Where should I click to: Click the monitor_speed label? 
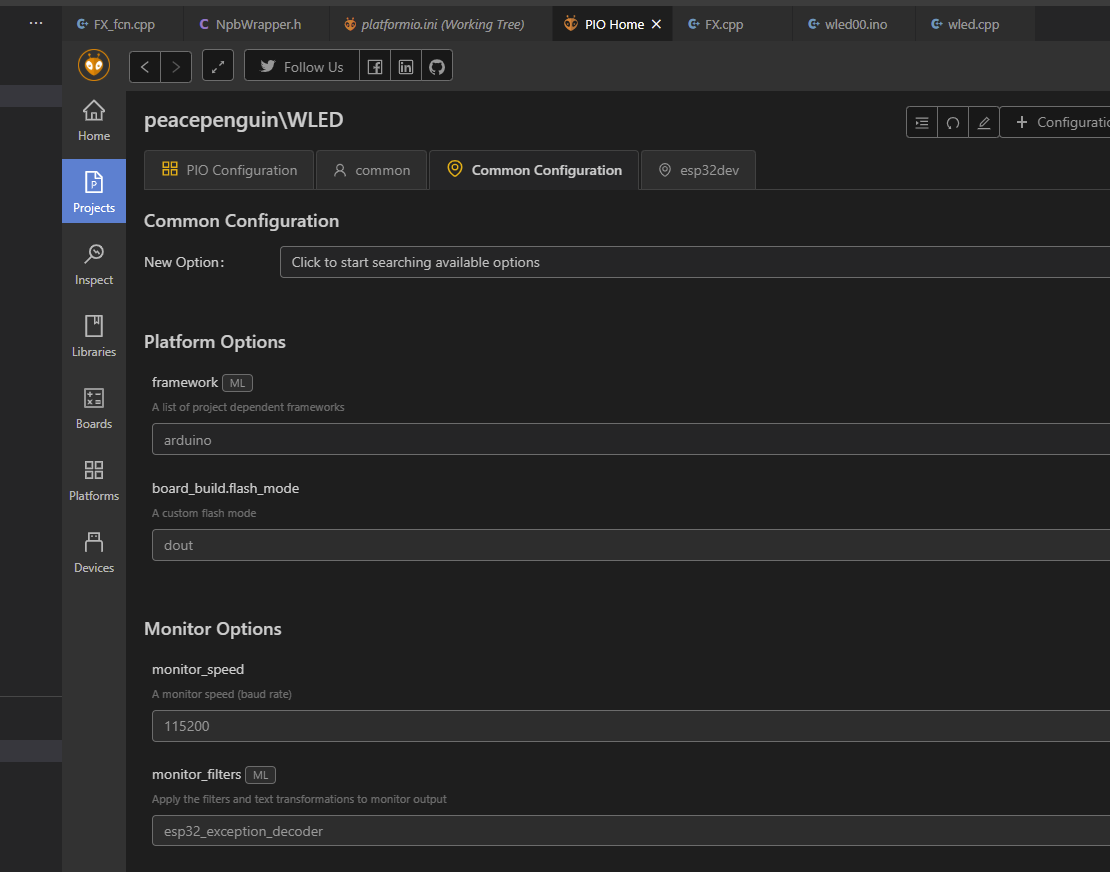tap(198, 670)
